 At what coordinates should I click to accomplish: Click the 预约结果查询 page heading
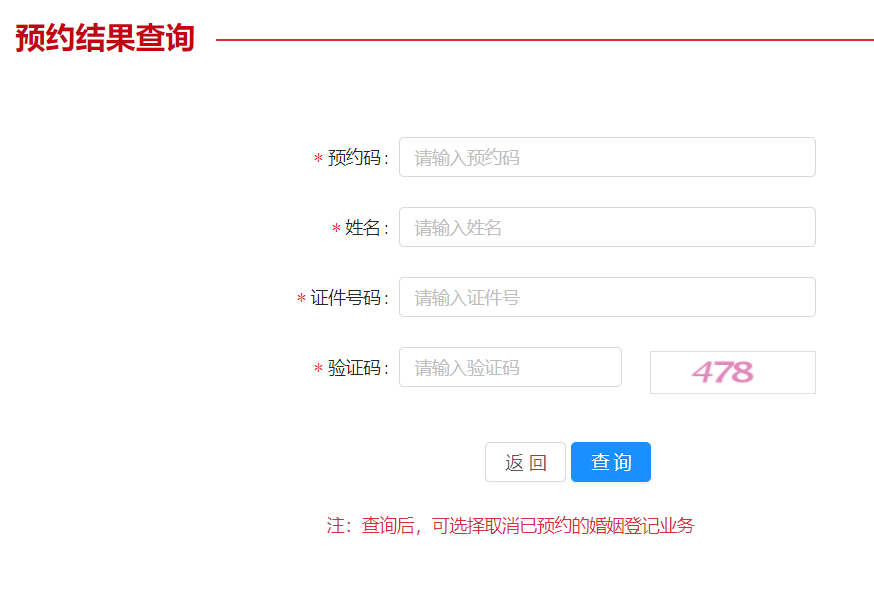click(105, 39)
